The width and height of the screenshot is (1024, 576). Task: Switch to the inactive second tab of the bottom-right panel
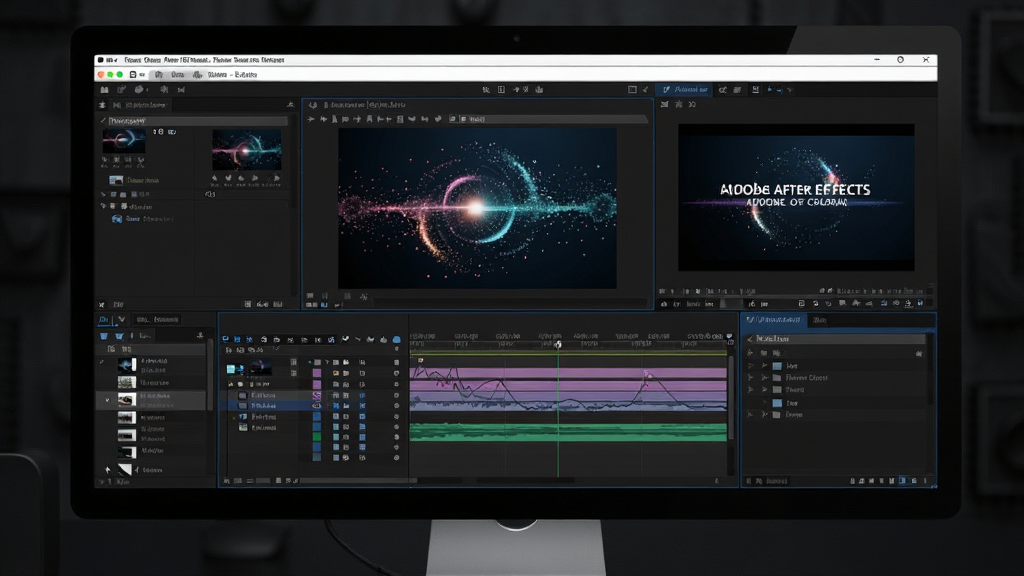pyautogui.click(x=820, y=320)
